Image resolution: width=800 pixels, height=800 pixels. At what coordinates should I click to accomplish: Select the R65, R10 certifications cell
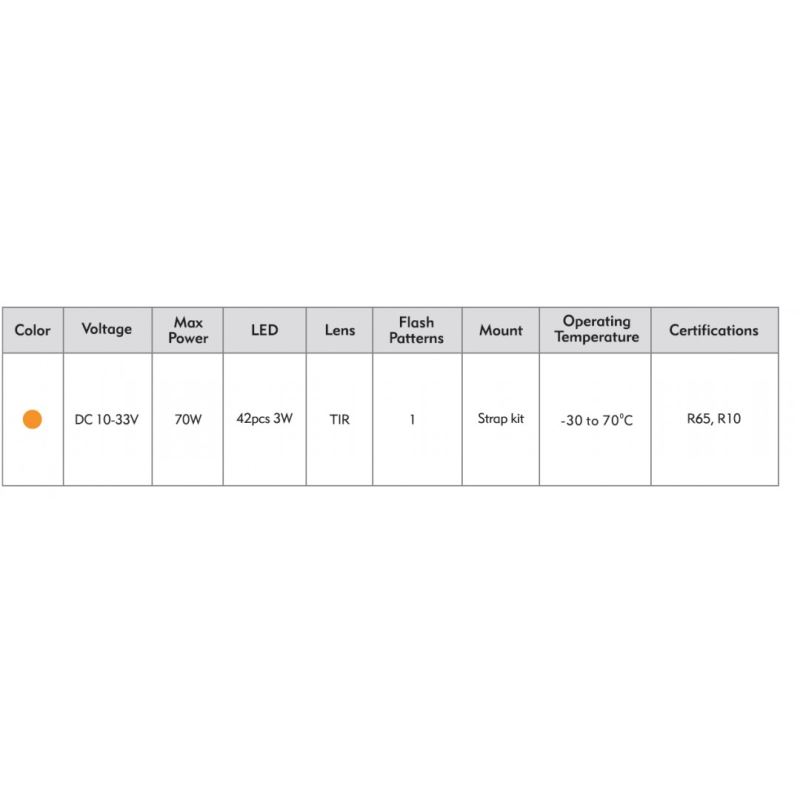714,419
